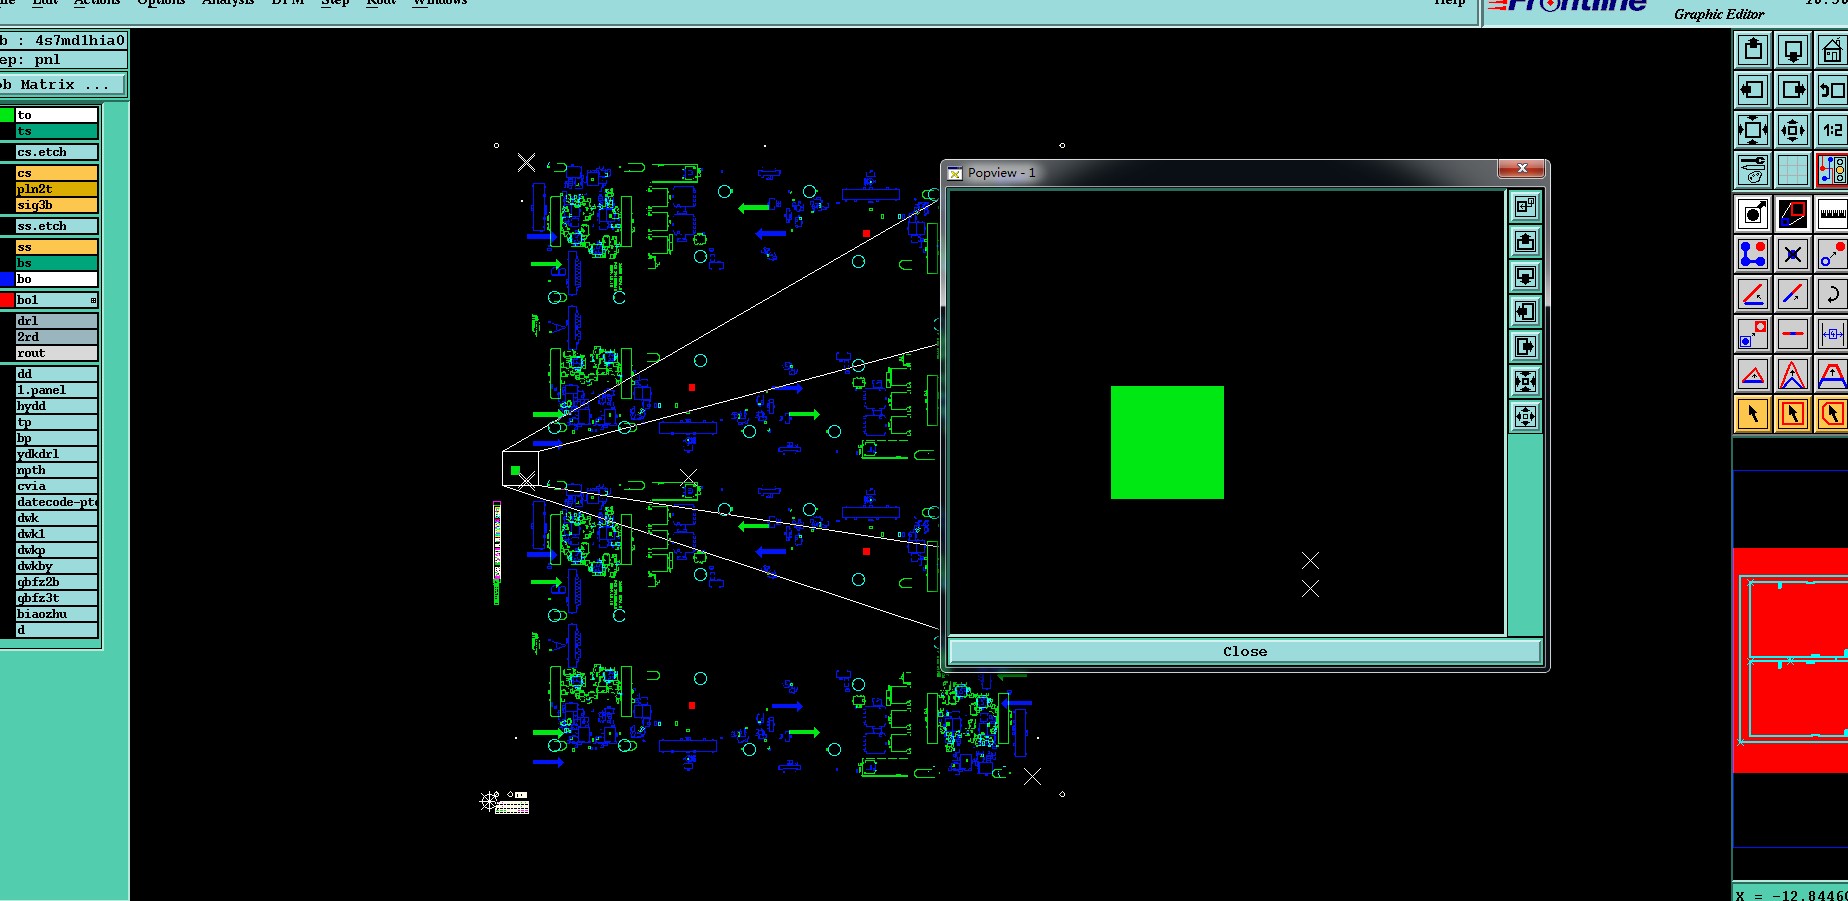Pan left inside the Popview window
Image resolution: width=1848 pixels, height=901 pixels.
click(x=1525, y=312)
